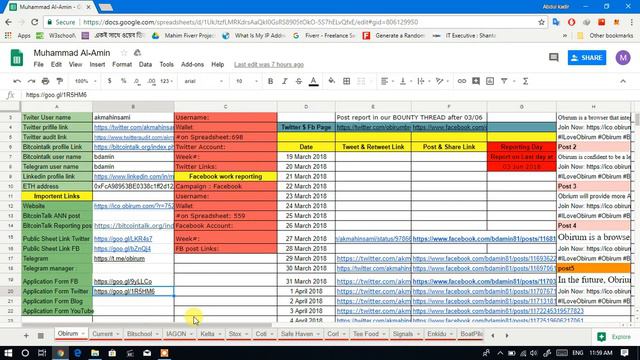
Task: Open the comments history icon
Action: 553,58
